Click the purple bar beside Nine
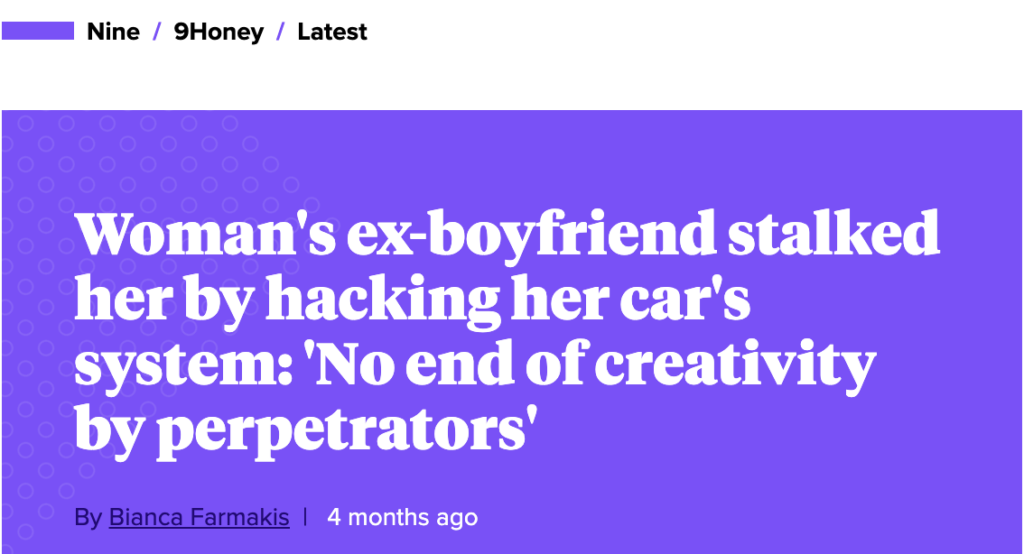This screenshot has height=554, width=1024. tap(38, 31)
